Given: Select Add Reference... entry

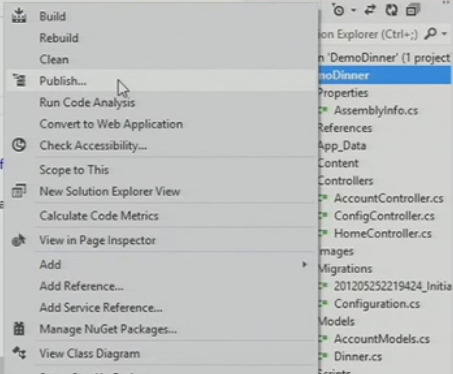Looking at the screenshot, I should (x=81, y=286).
